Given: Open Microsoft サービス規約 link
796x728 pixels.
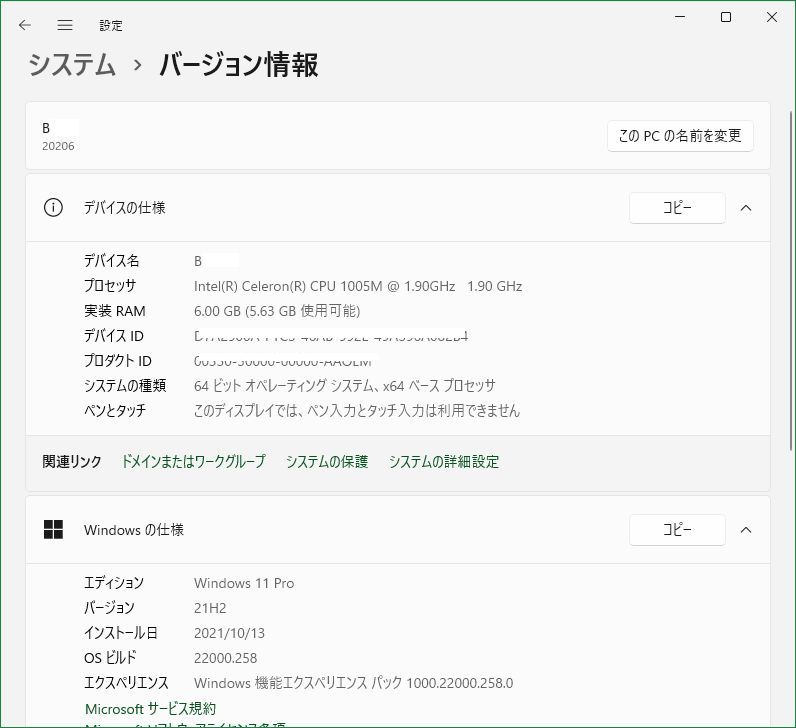Looking at the screenshot, I should [x=150, y=708].
